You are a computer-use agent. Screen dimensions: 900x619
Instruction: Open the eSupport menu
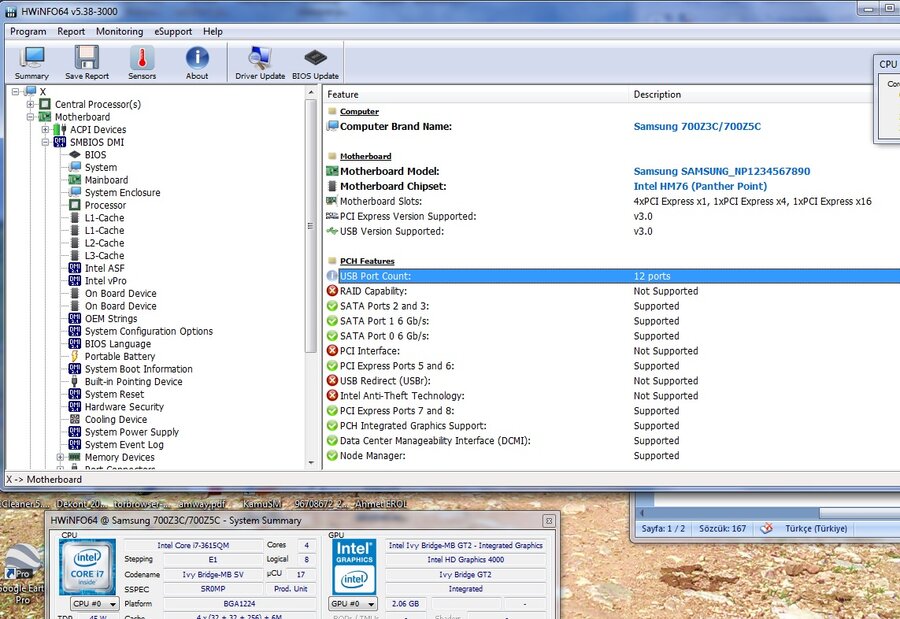click(173, 32)
